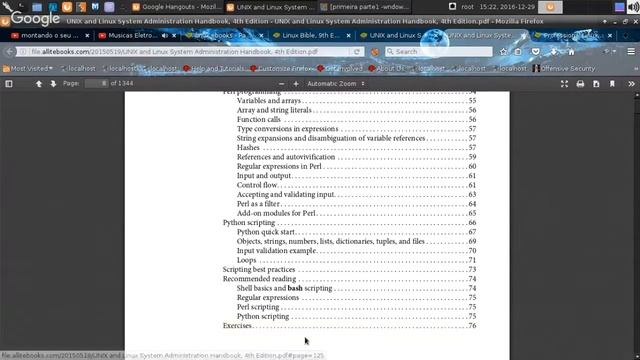The image size is (640, 360).
Task: Open '[primeira parte1' taskbar window
Action: coord(364,7)
